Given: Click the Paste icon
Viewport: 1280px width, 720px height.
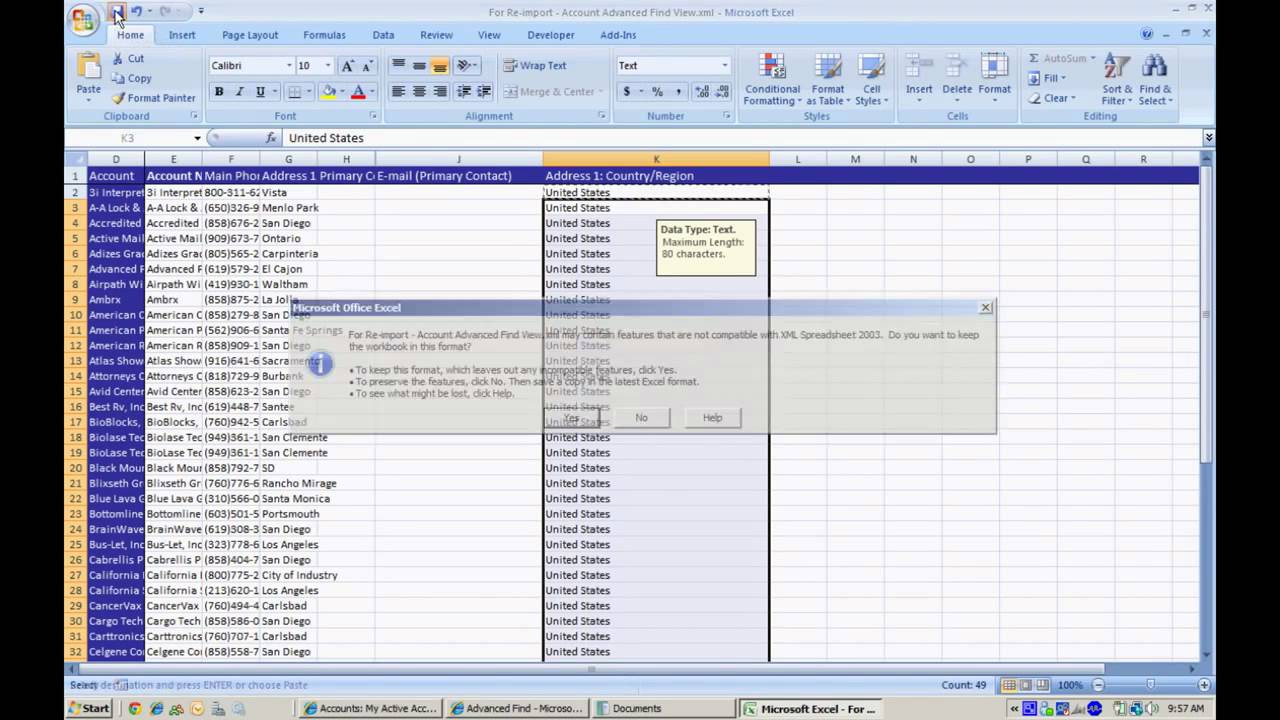Looking at the screenshot, I should tap(89, 66).
